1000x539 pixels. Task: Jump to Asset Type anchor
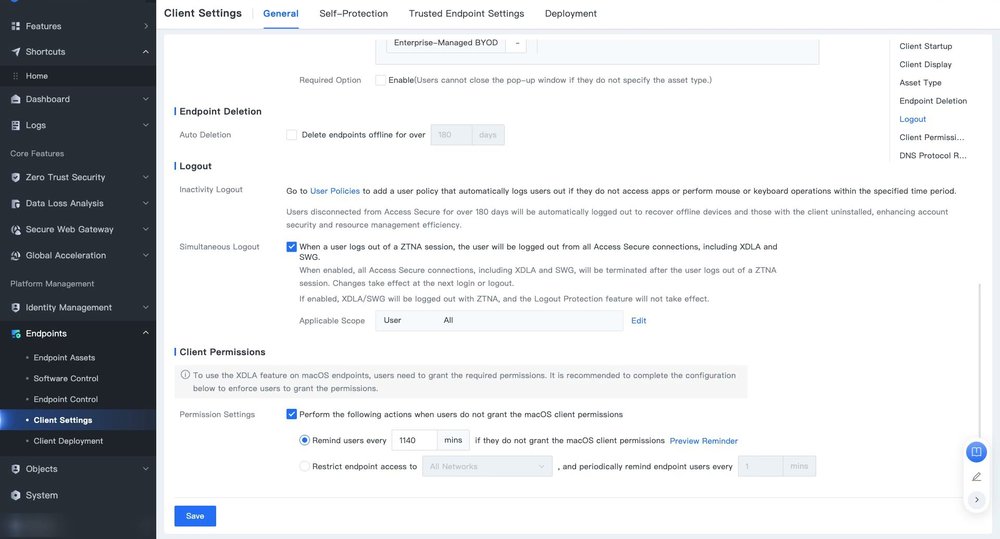[x=920, y=83]
